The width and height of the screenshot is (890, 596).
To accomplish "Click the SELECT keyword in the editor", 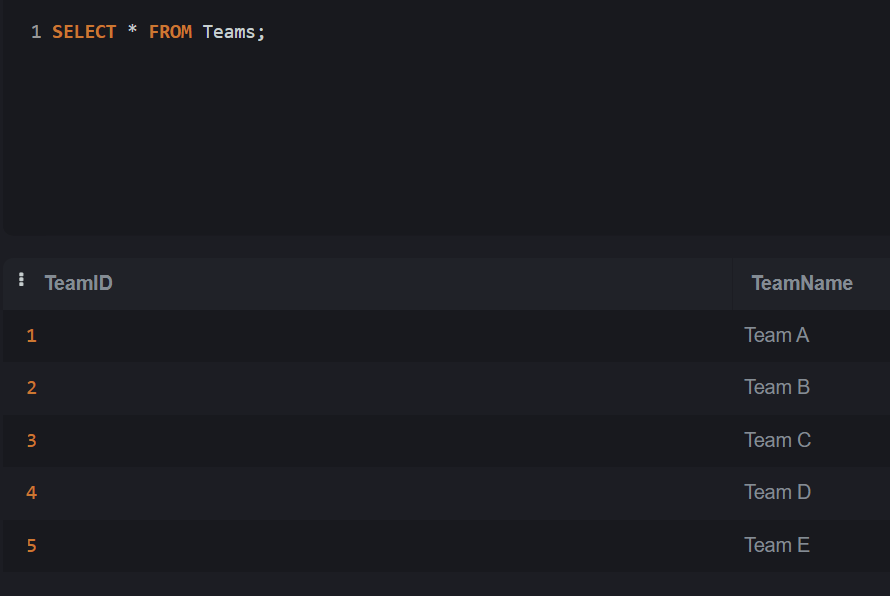I will tap(84, 32).
